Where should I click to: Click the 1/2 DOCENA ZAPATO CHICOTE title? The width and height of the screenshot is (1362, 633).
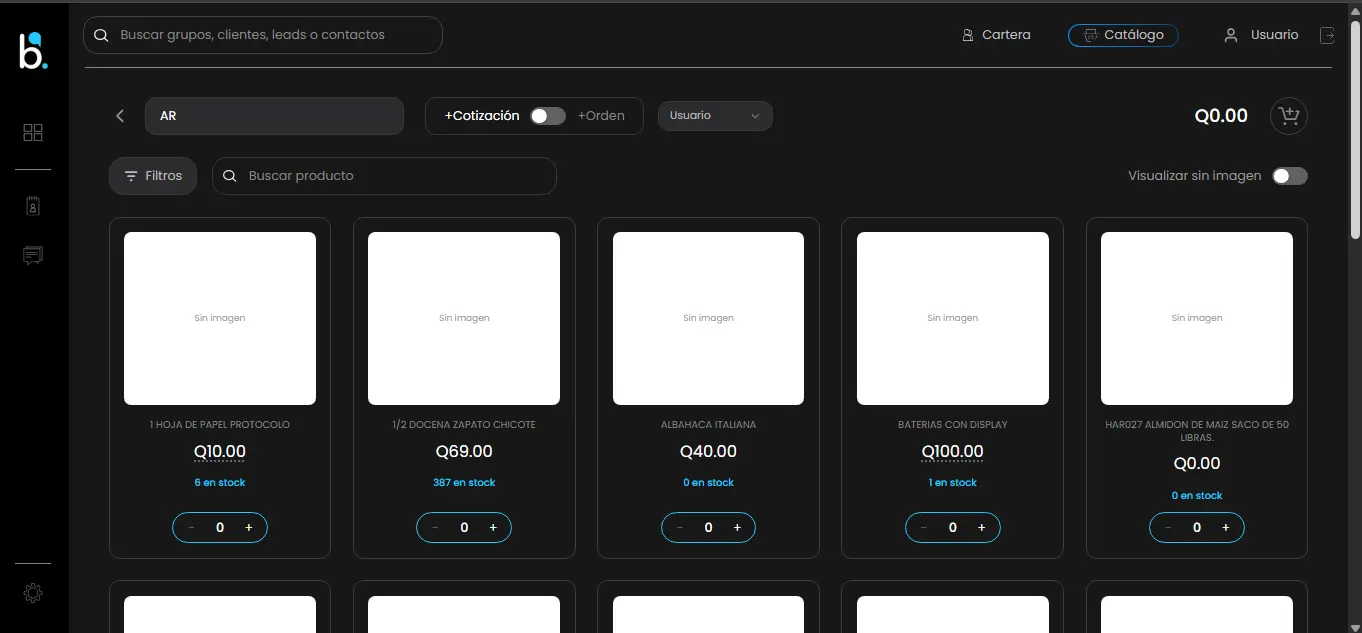point(464,425)
